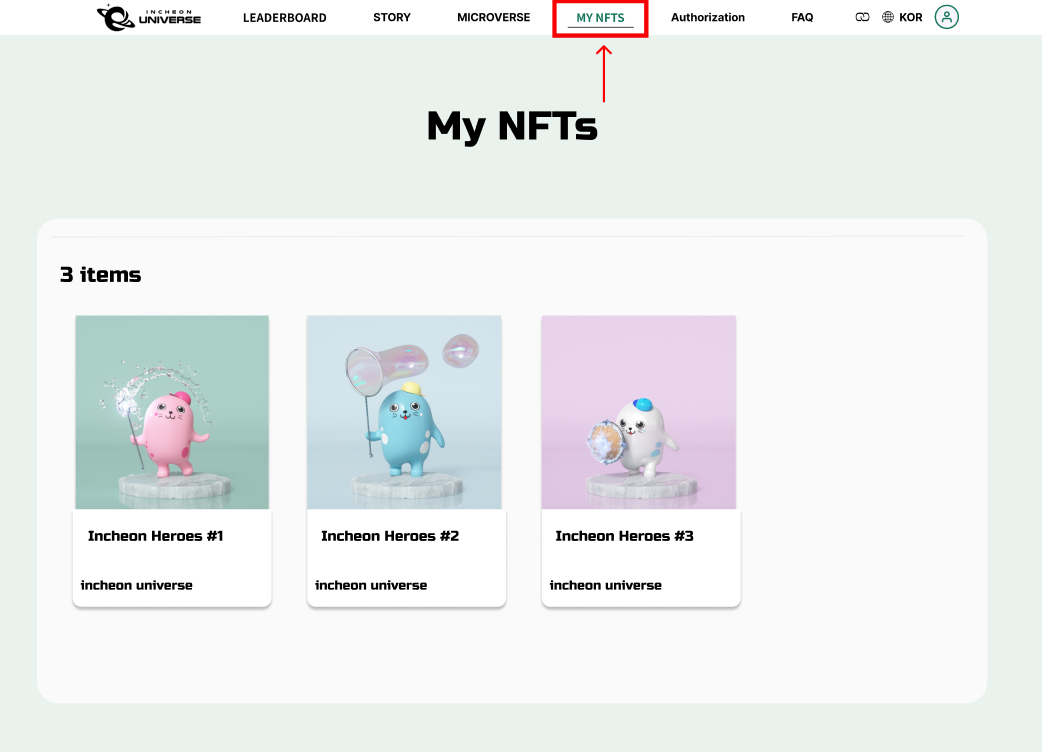
Task: Open the user profile icon
Action: pos(946,17)
